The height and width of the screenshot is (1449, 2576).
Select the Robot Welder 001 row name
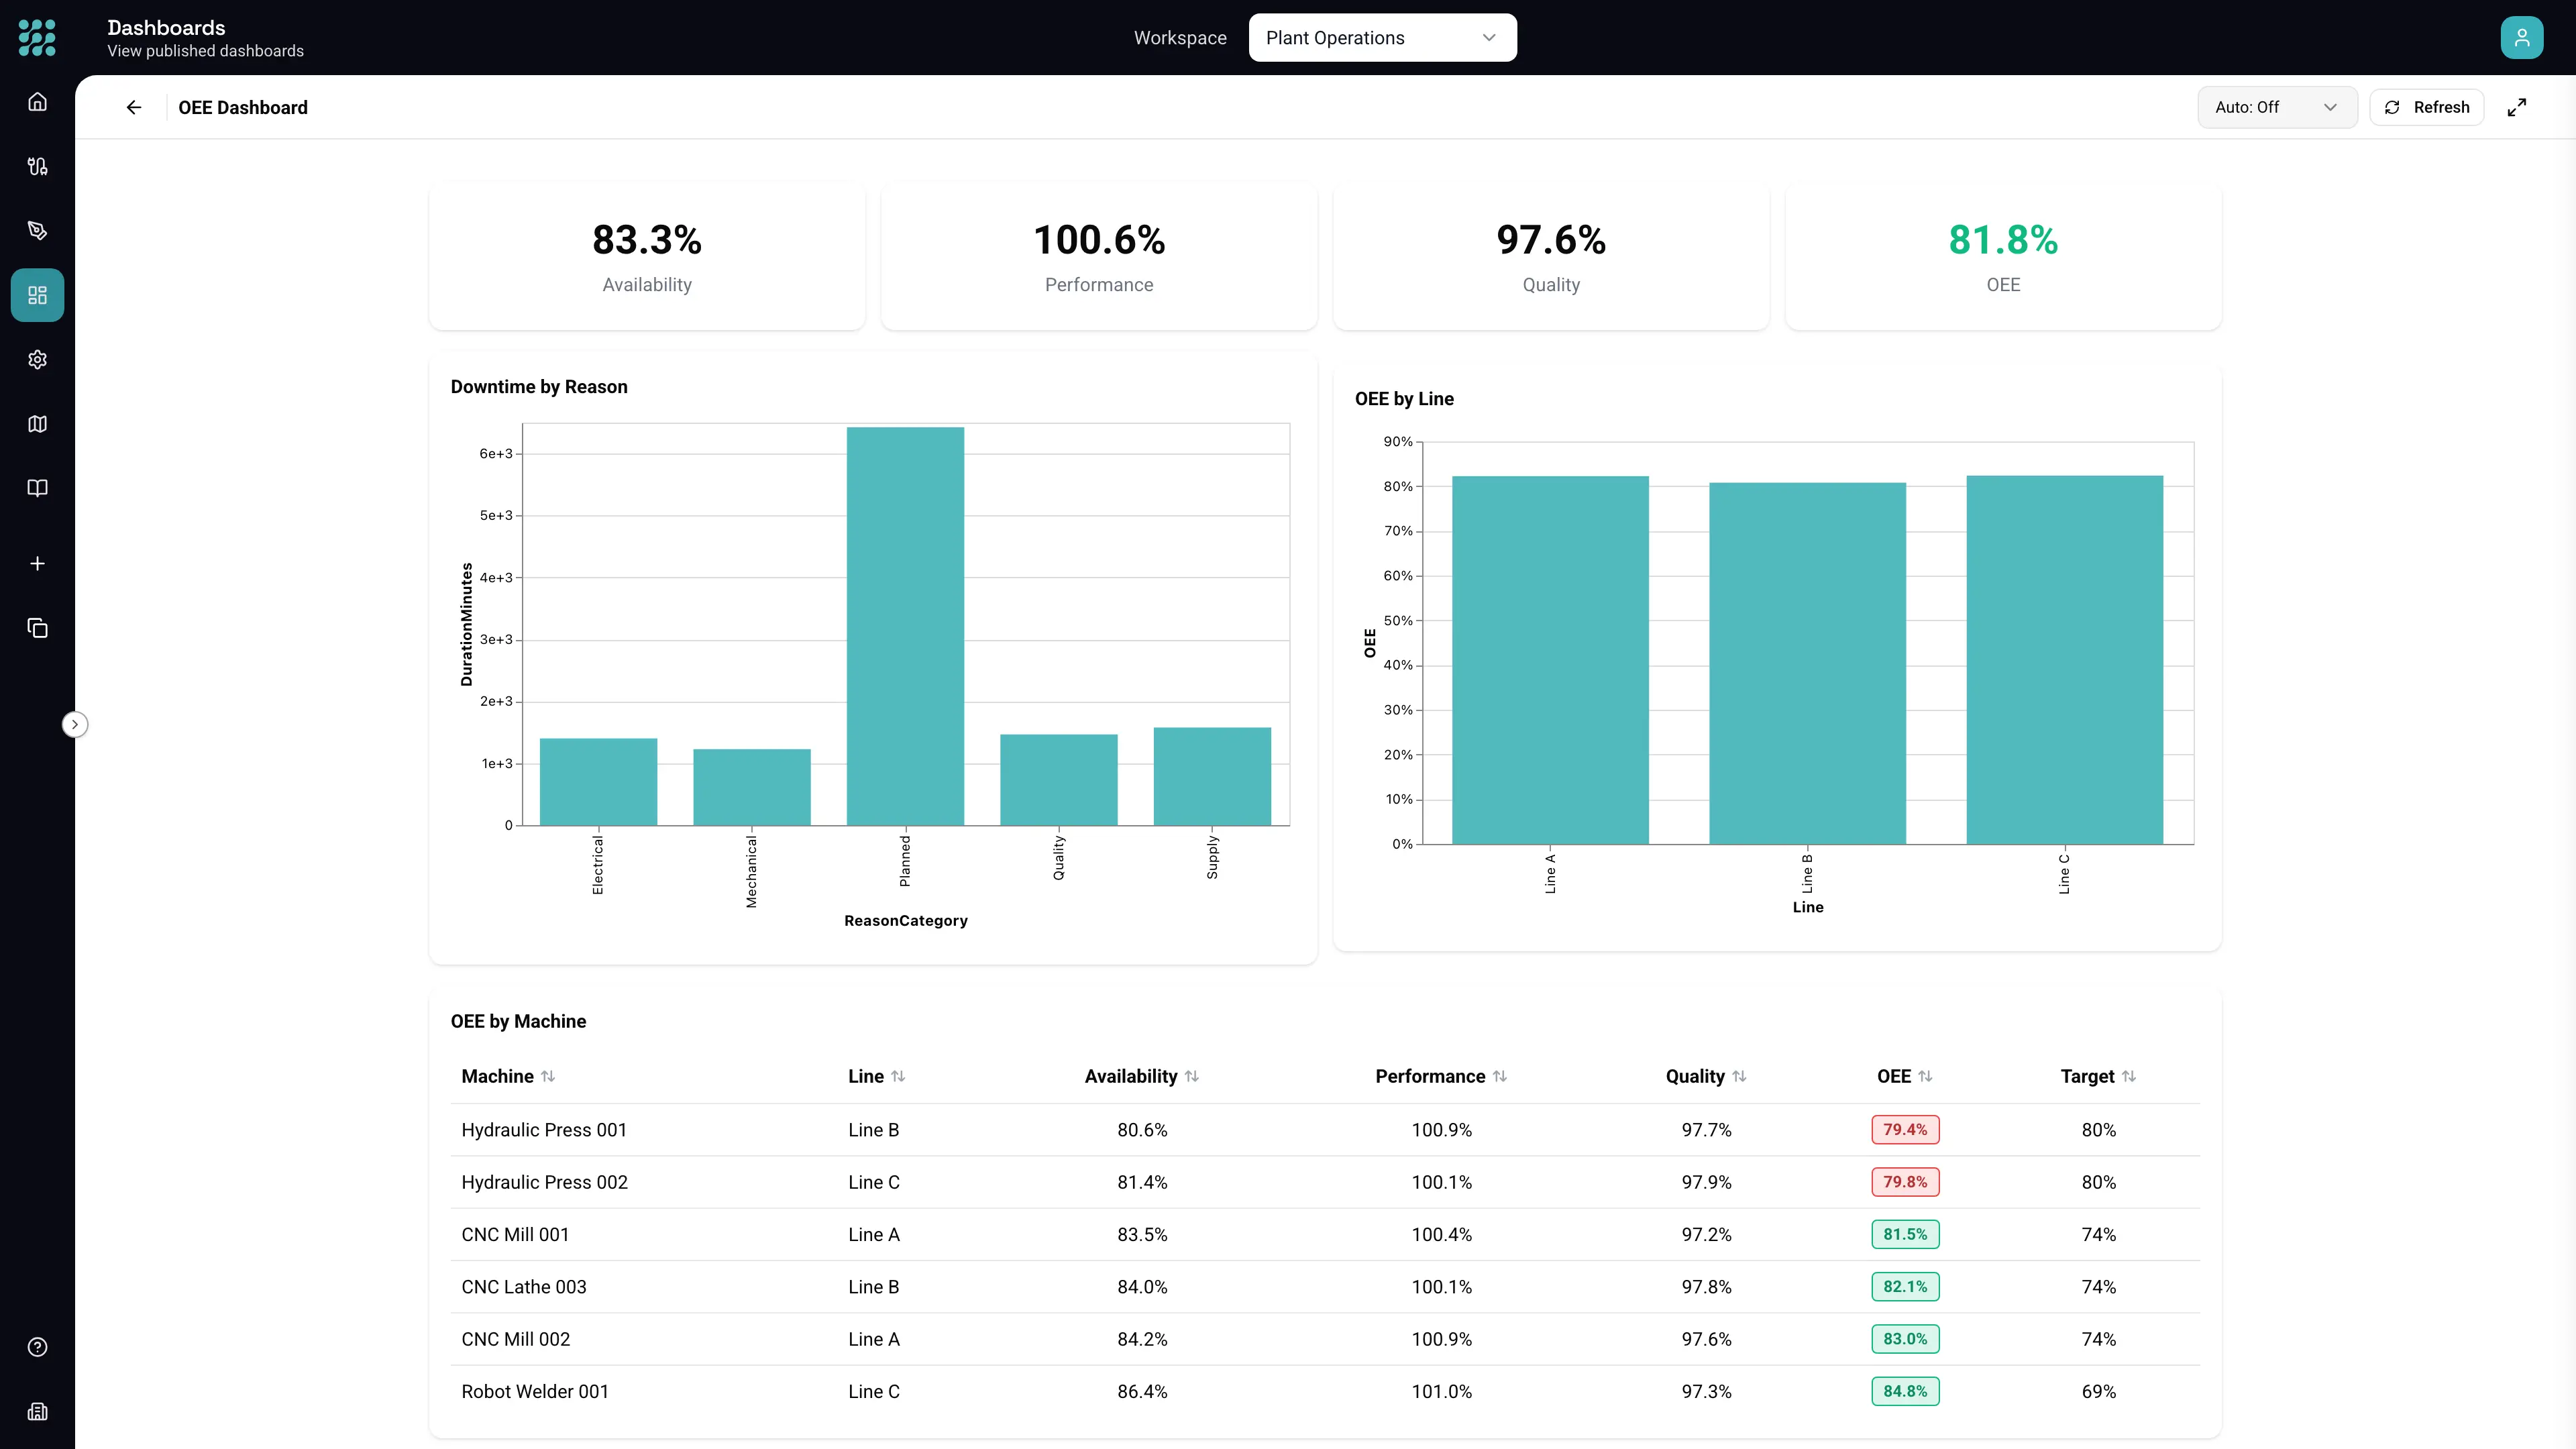[535, 1392]
